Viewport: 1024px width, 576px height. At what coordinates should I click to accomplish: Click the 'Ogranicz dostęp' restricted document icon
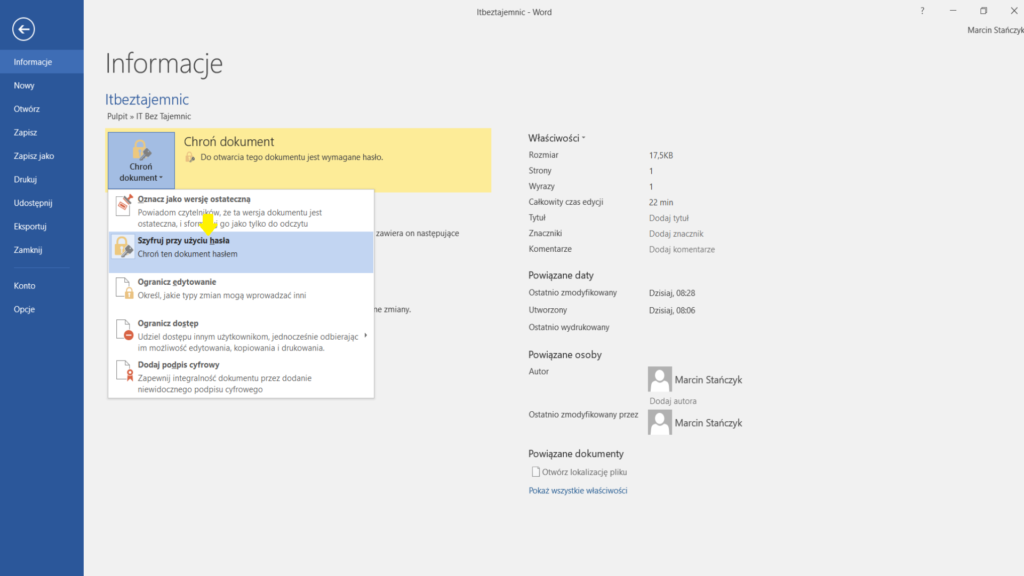(x=124, y=331)
